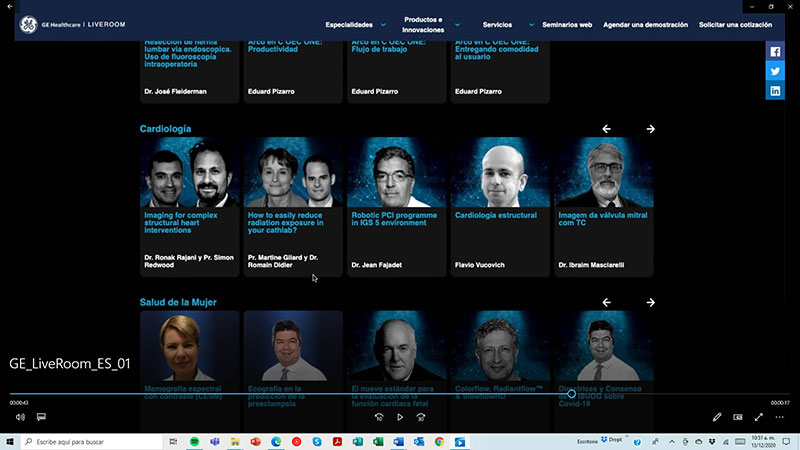Open the pencil edit tool
800x450 pixels.
(x=717, y=417)
